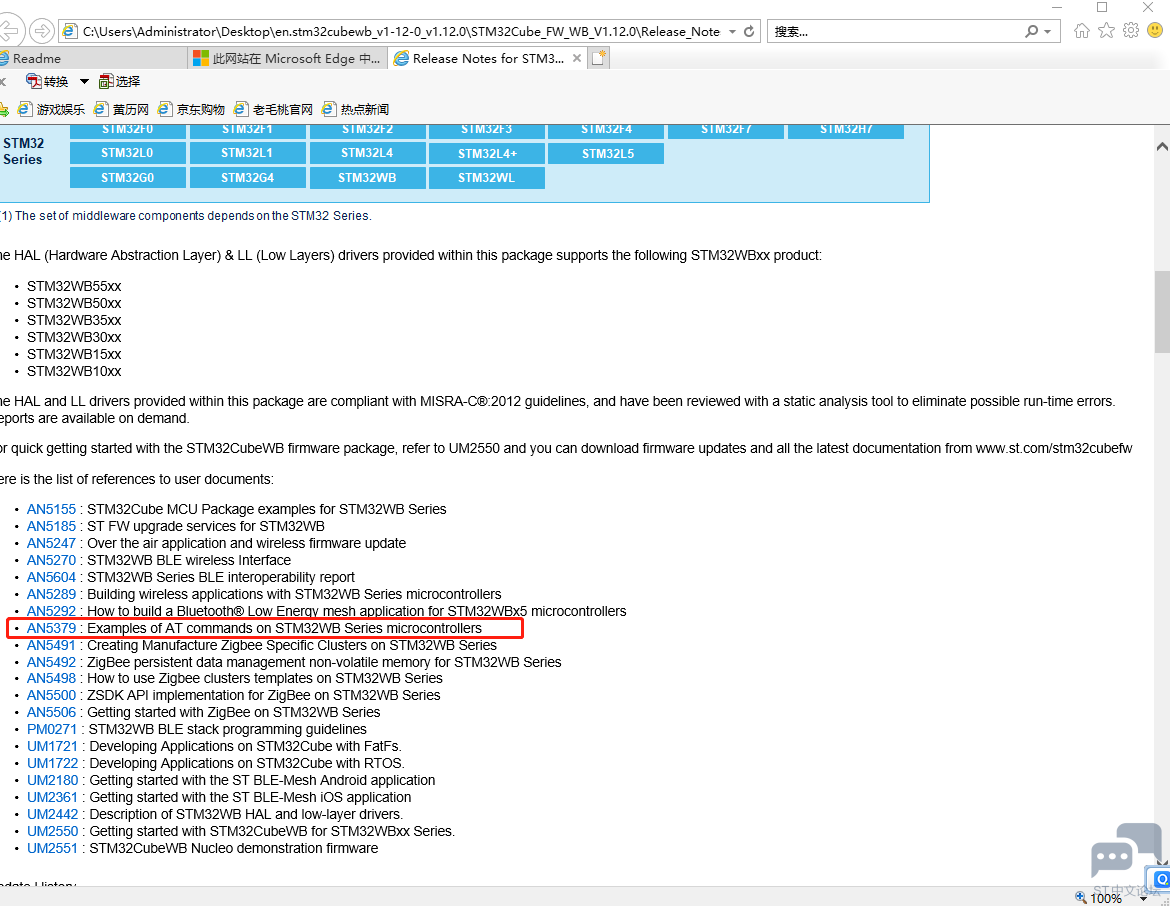This screenshot has height=906, width=1170.
Task: Open the PM0271 programming guidelines link
Action: [52, 729]
